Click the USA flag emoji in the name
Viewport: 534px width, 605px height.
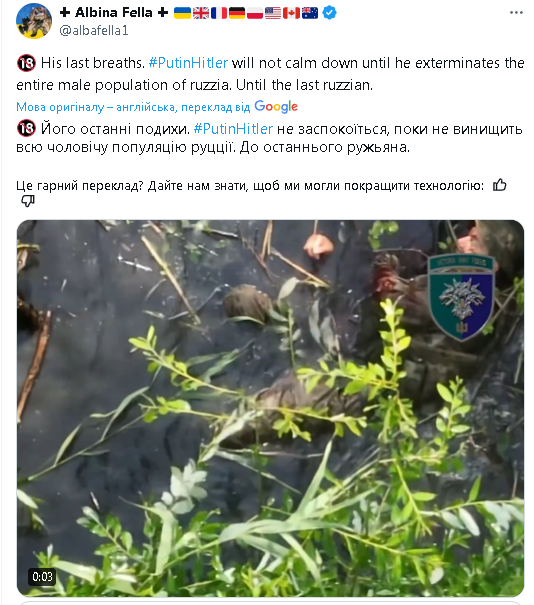point(273,13)
